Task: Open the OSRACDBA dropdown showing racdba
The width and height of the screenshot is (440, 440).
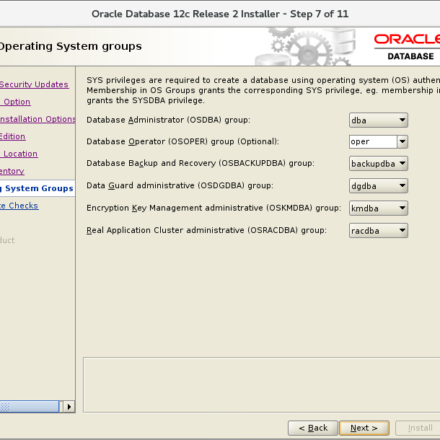Action: pos(378,231)
